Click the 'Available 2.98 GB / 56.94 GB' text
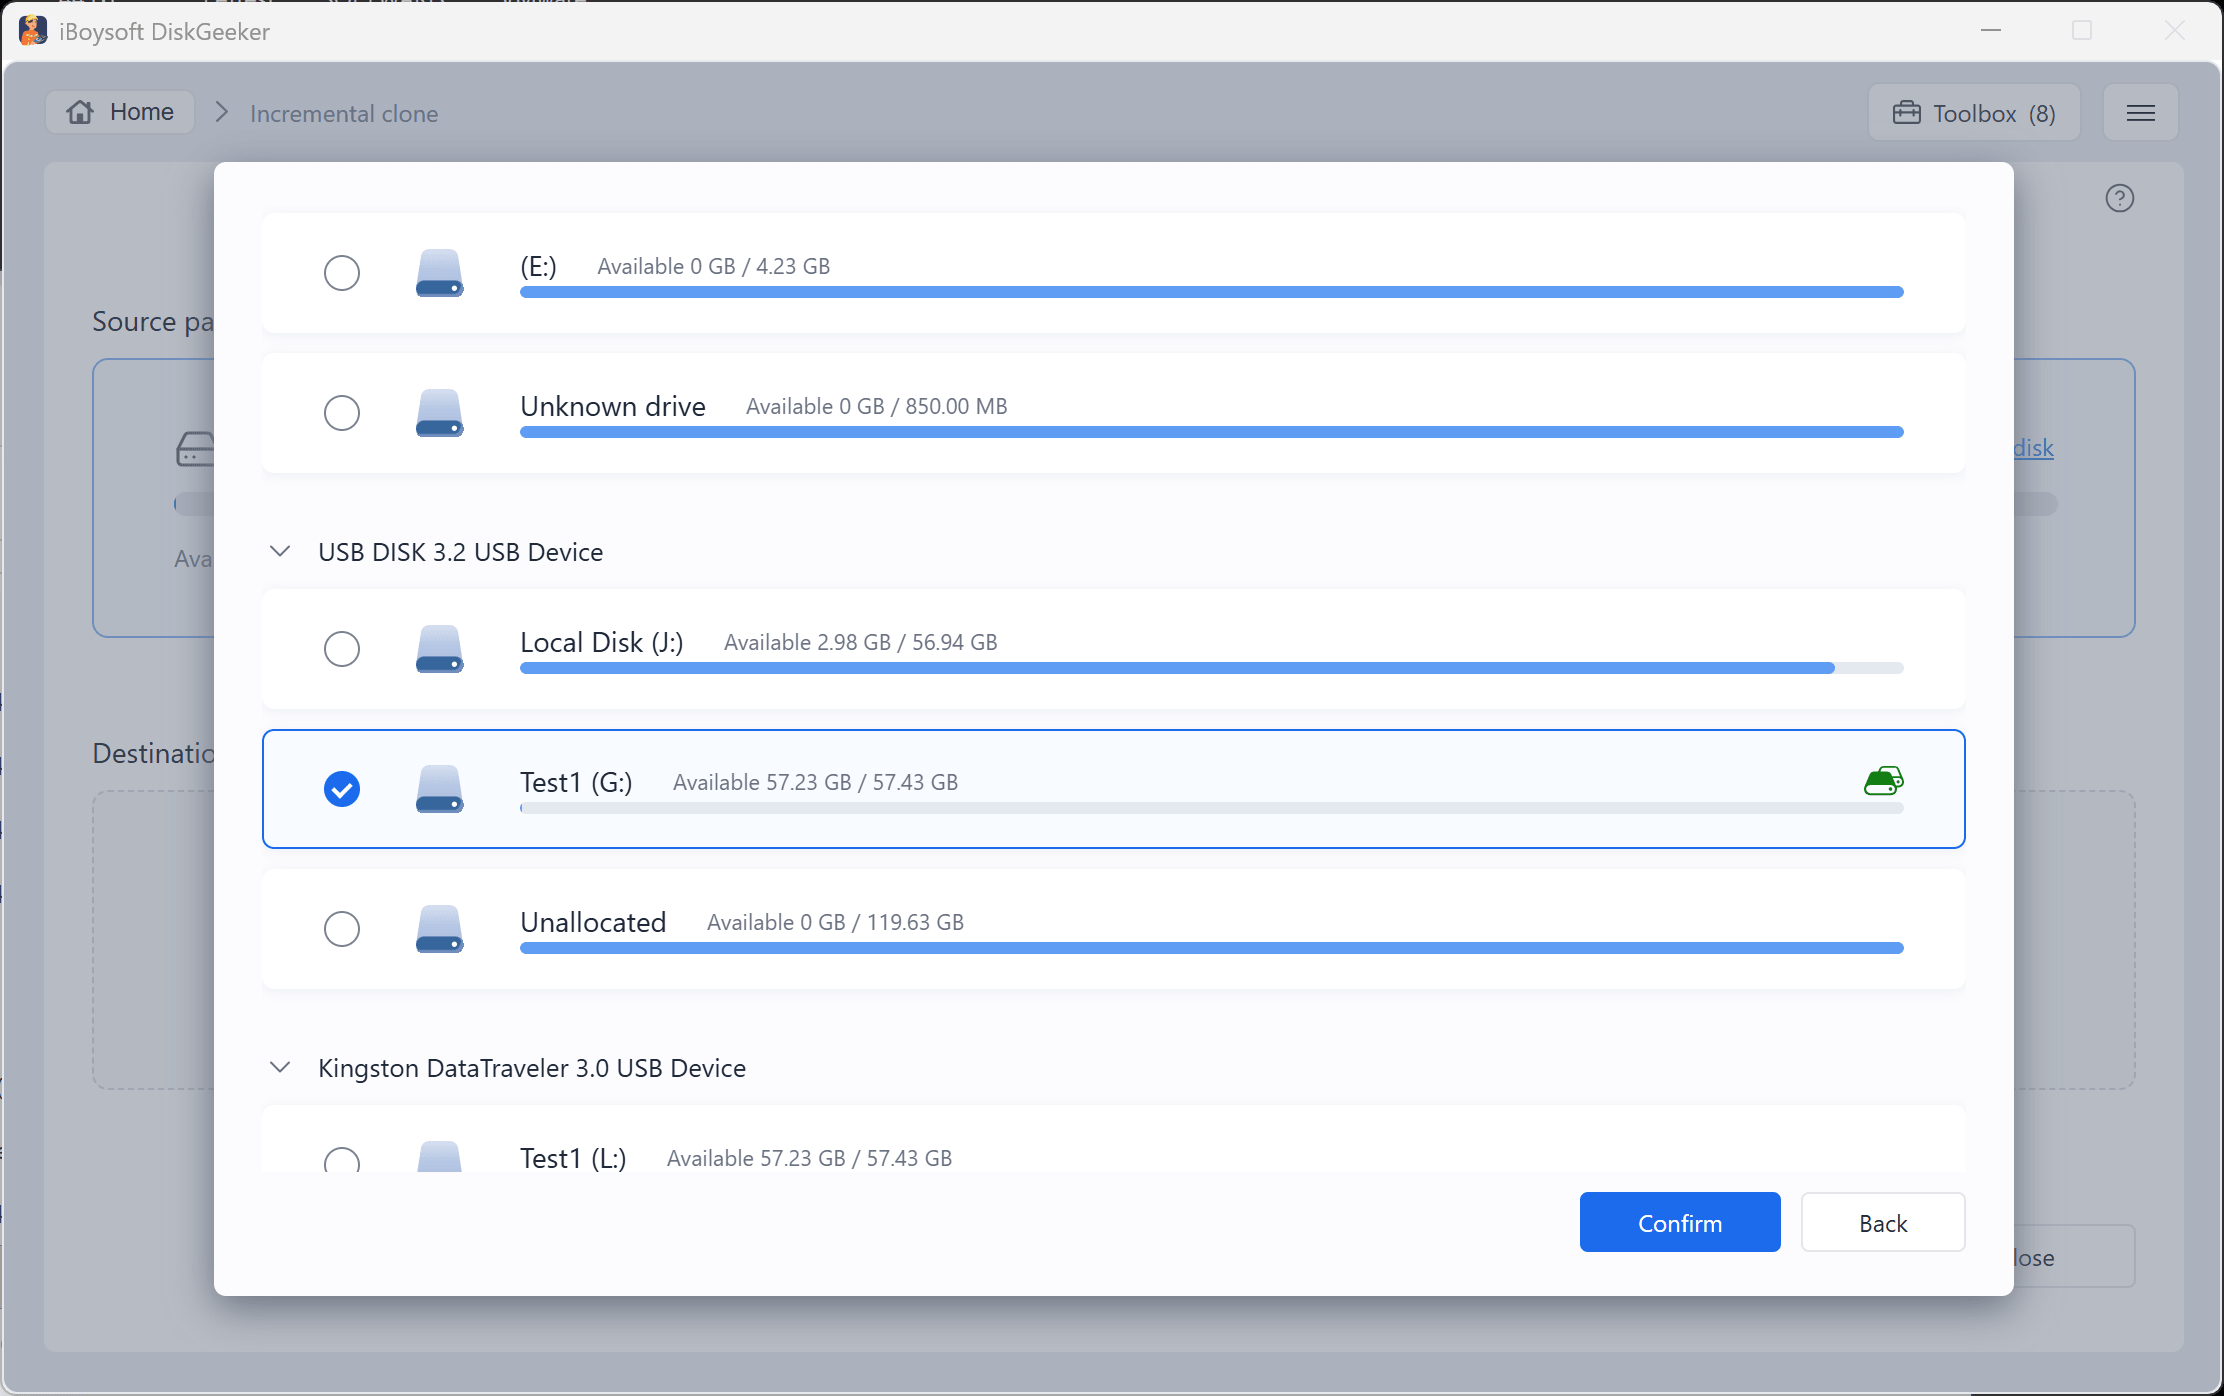2224x1396 pixels. tap(860, 642)
